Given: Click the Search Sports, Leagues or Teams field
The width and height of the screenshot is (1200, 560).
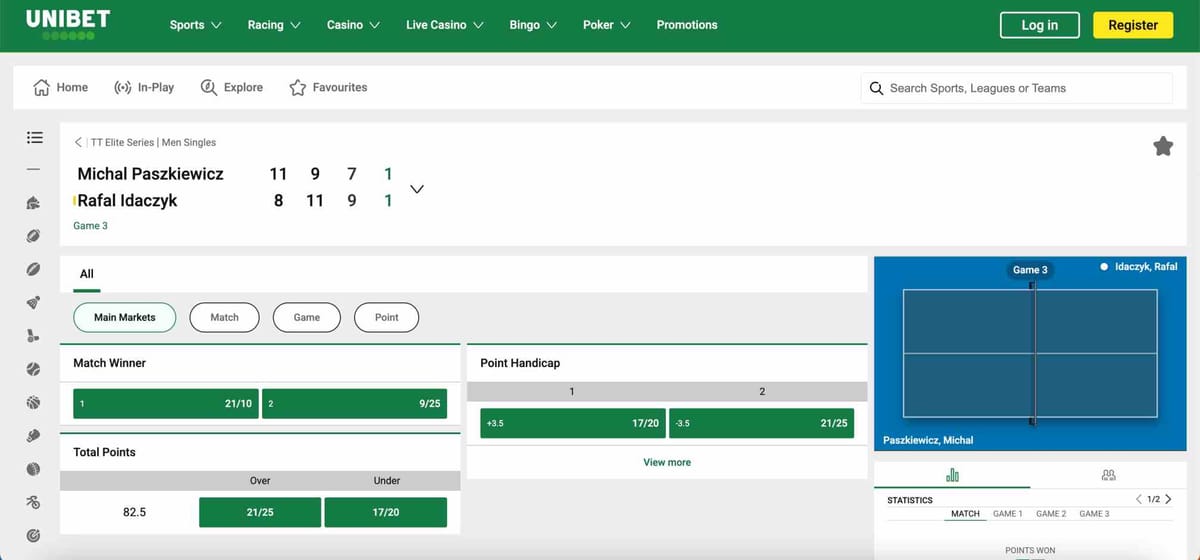Looking at the screenshot, I should pos(1016,88).
